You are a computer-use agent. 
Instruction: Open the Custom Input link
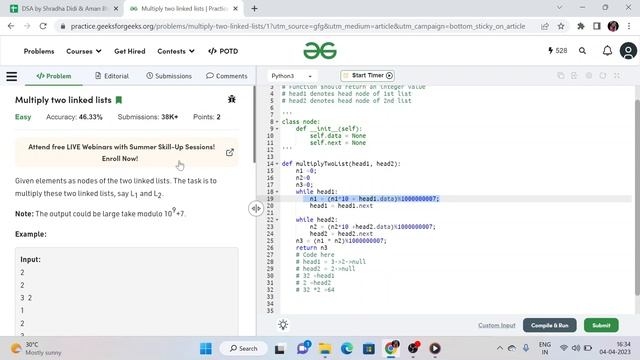(x=497, y=325)
